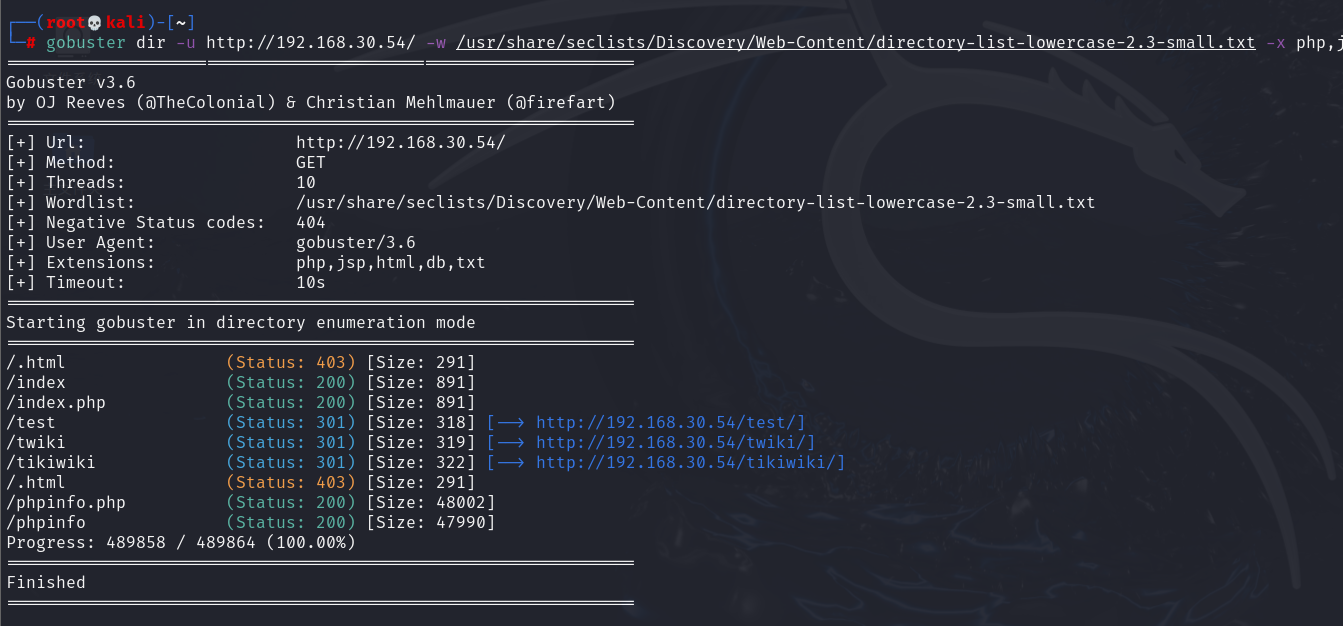Click the /phpinfo.php result entry
This screenshot has width=1343, height=626.
(x=66, y=502)
